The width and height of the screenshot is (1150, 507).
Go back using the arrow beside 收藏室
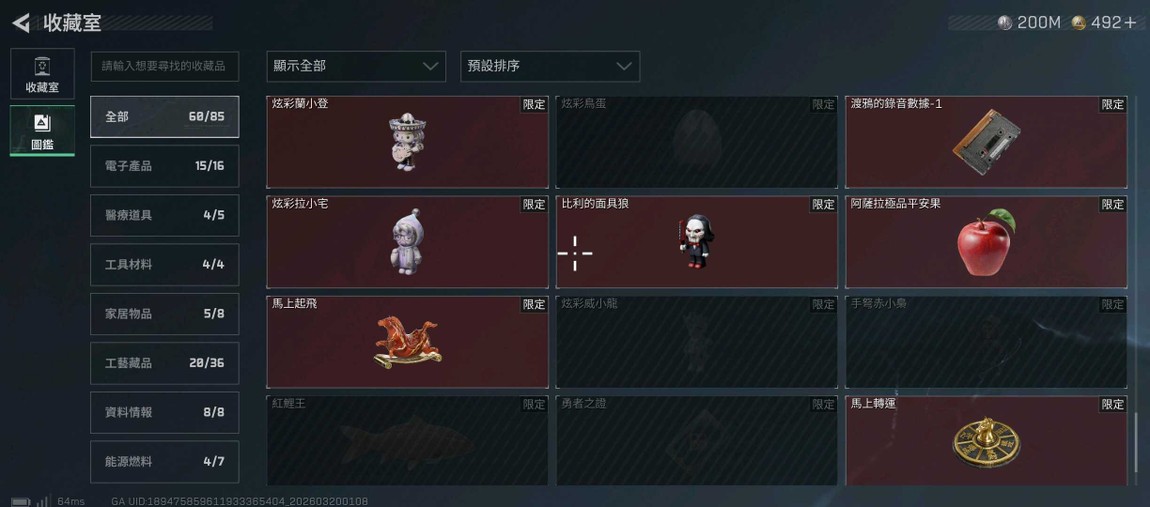pyautogui.click(x=21, y=23)
